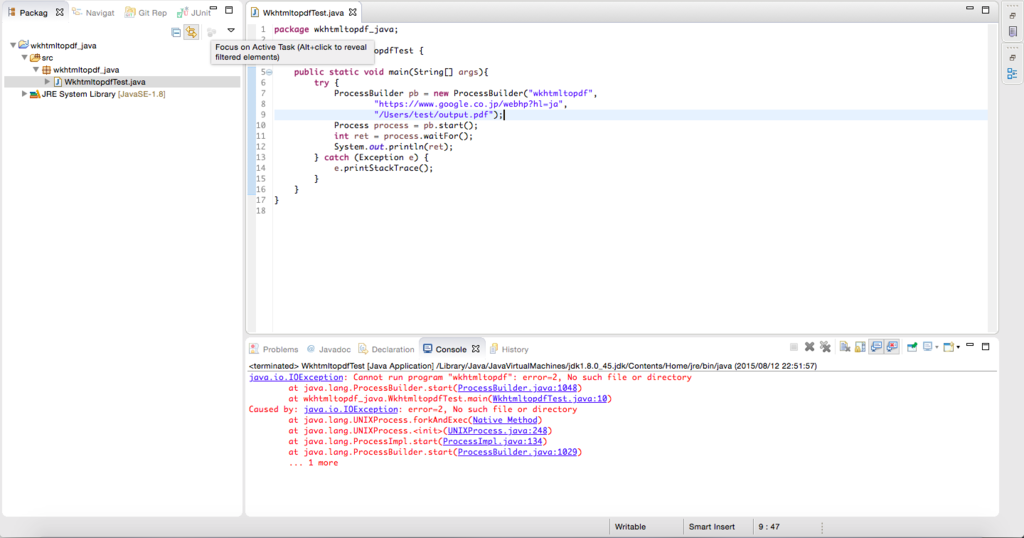Open the first java.io.IOException link in console

tap(296, 377)
